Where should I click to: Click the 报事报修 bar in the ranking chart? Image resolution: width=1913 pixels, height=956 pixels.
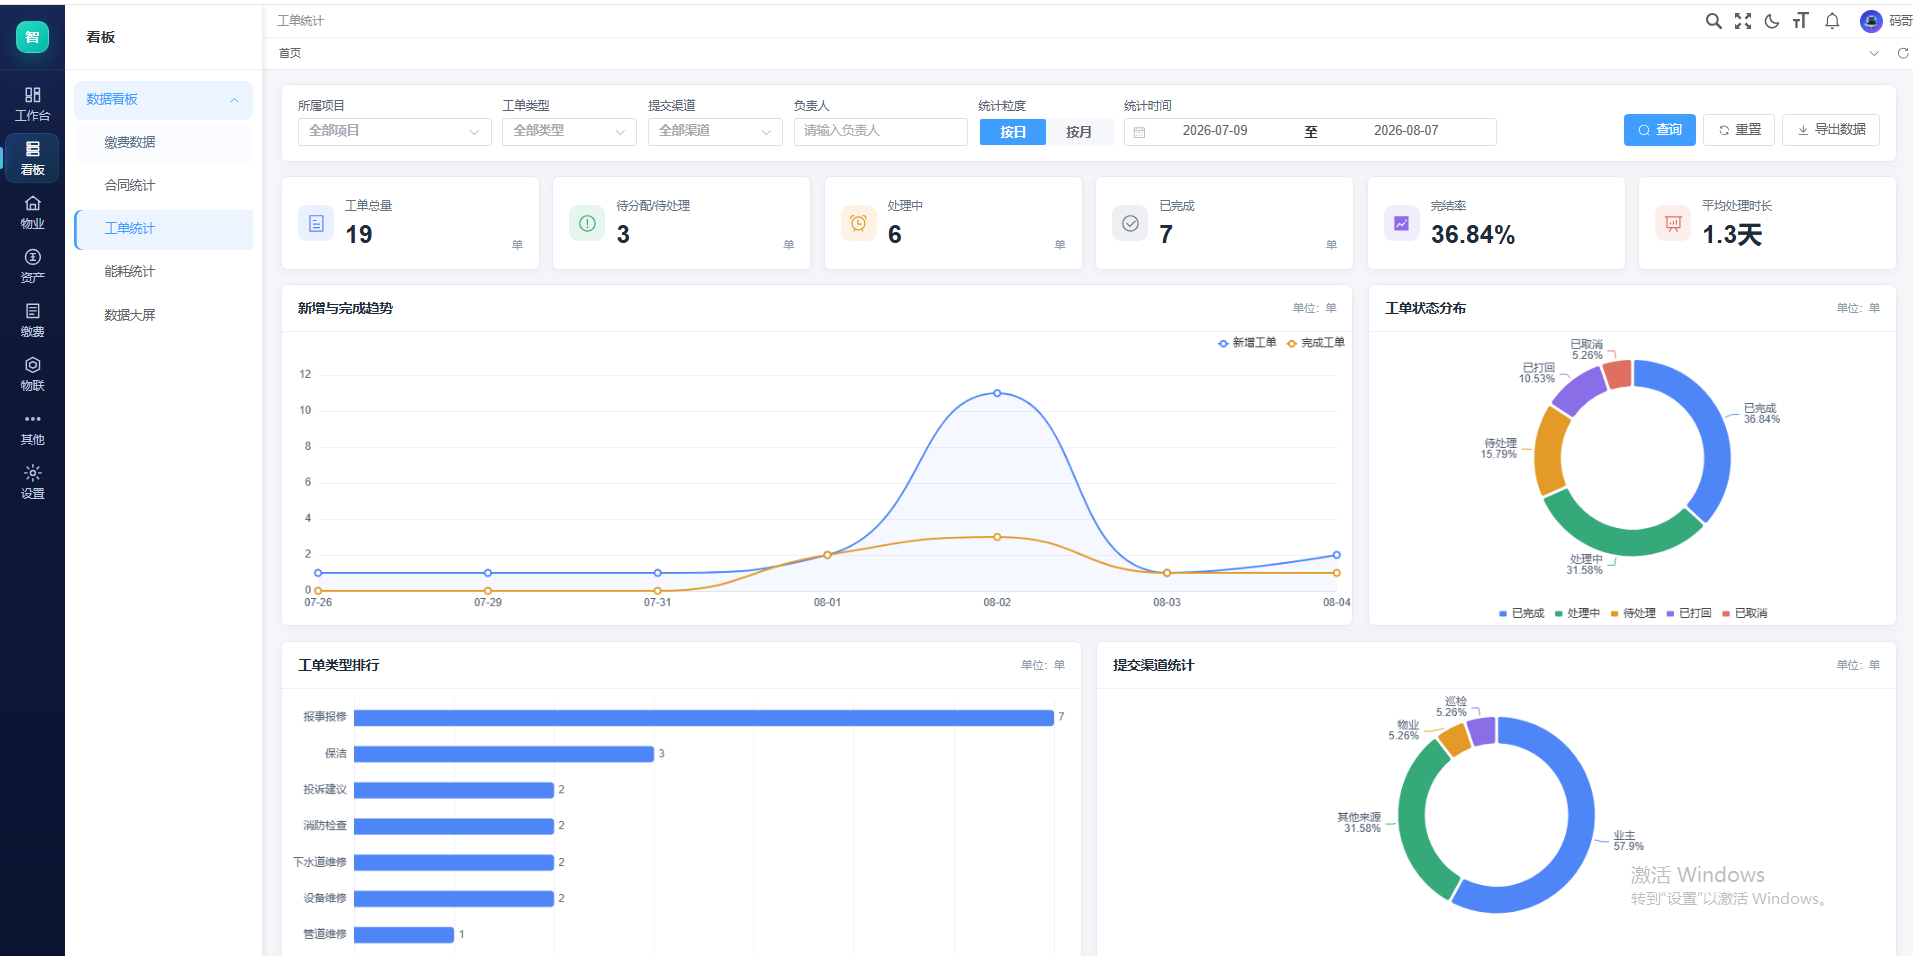coord(703,717)
